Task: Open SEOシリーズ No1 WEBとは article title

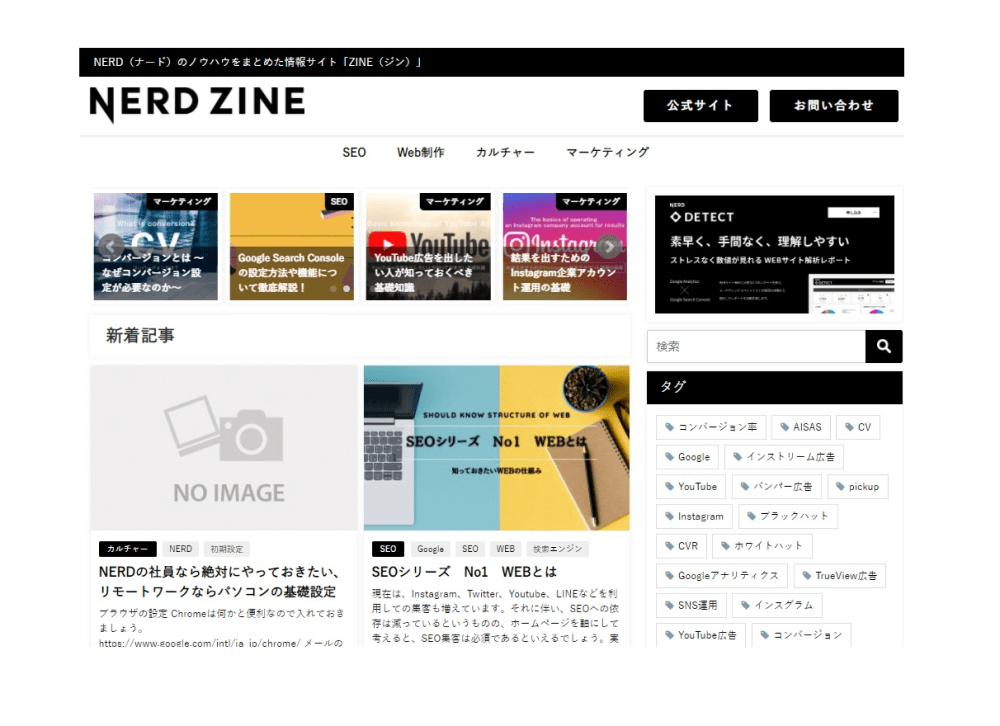Action: (464, 572)
